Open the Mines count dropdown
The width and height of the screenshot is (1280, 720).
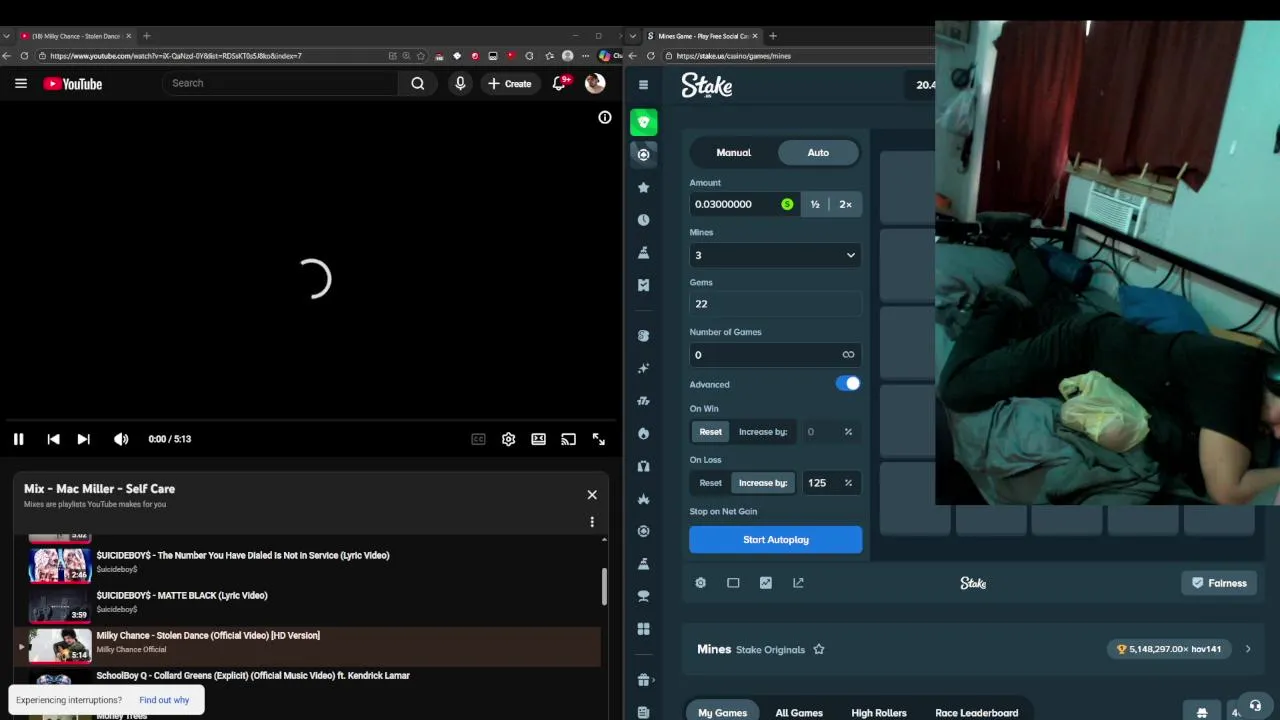coord(775,255)
